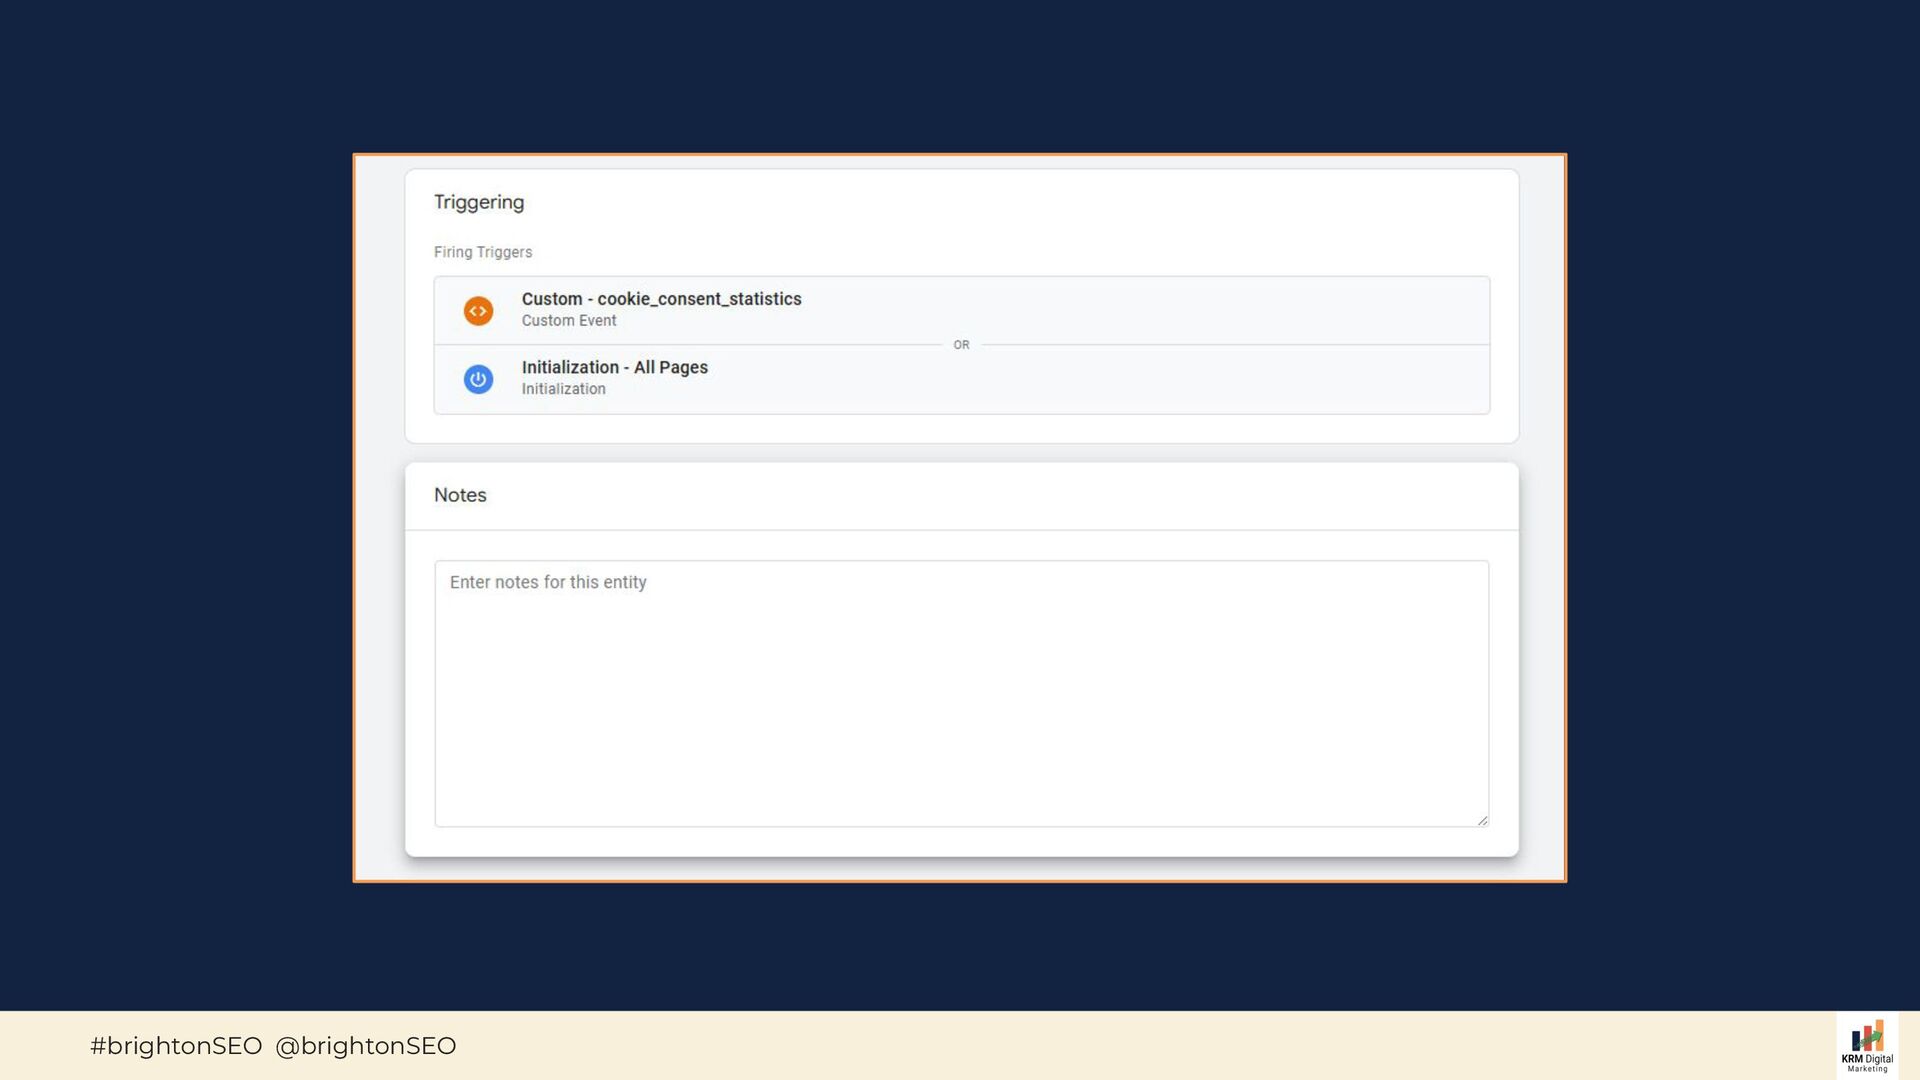The width and height of the screenshot is (1920, 1080).
Task: Click the OR divider between triggers
Action: (961, 345)
